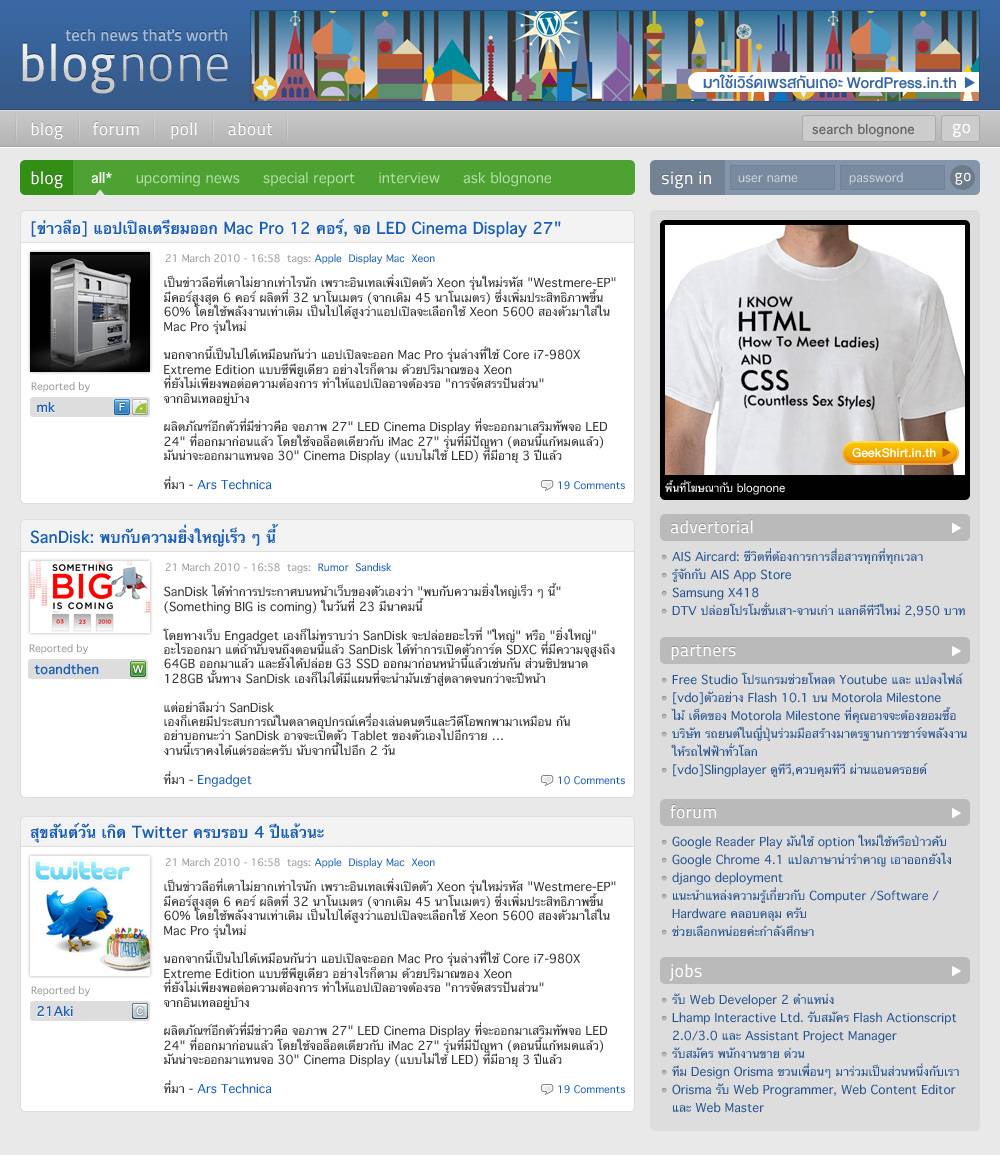The width and height of the screenshot is (1000, 1155).
Task: Open 19 Comments on the Mac Pro article
Action: coord(591,485)
